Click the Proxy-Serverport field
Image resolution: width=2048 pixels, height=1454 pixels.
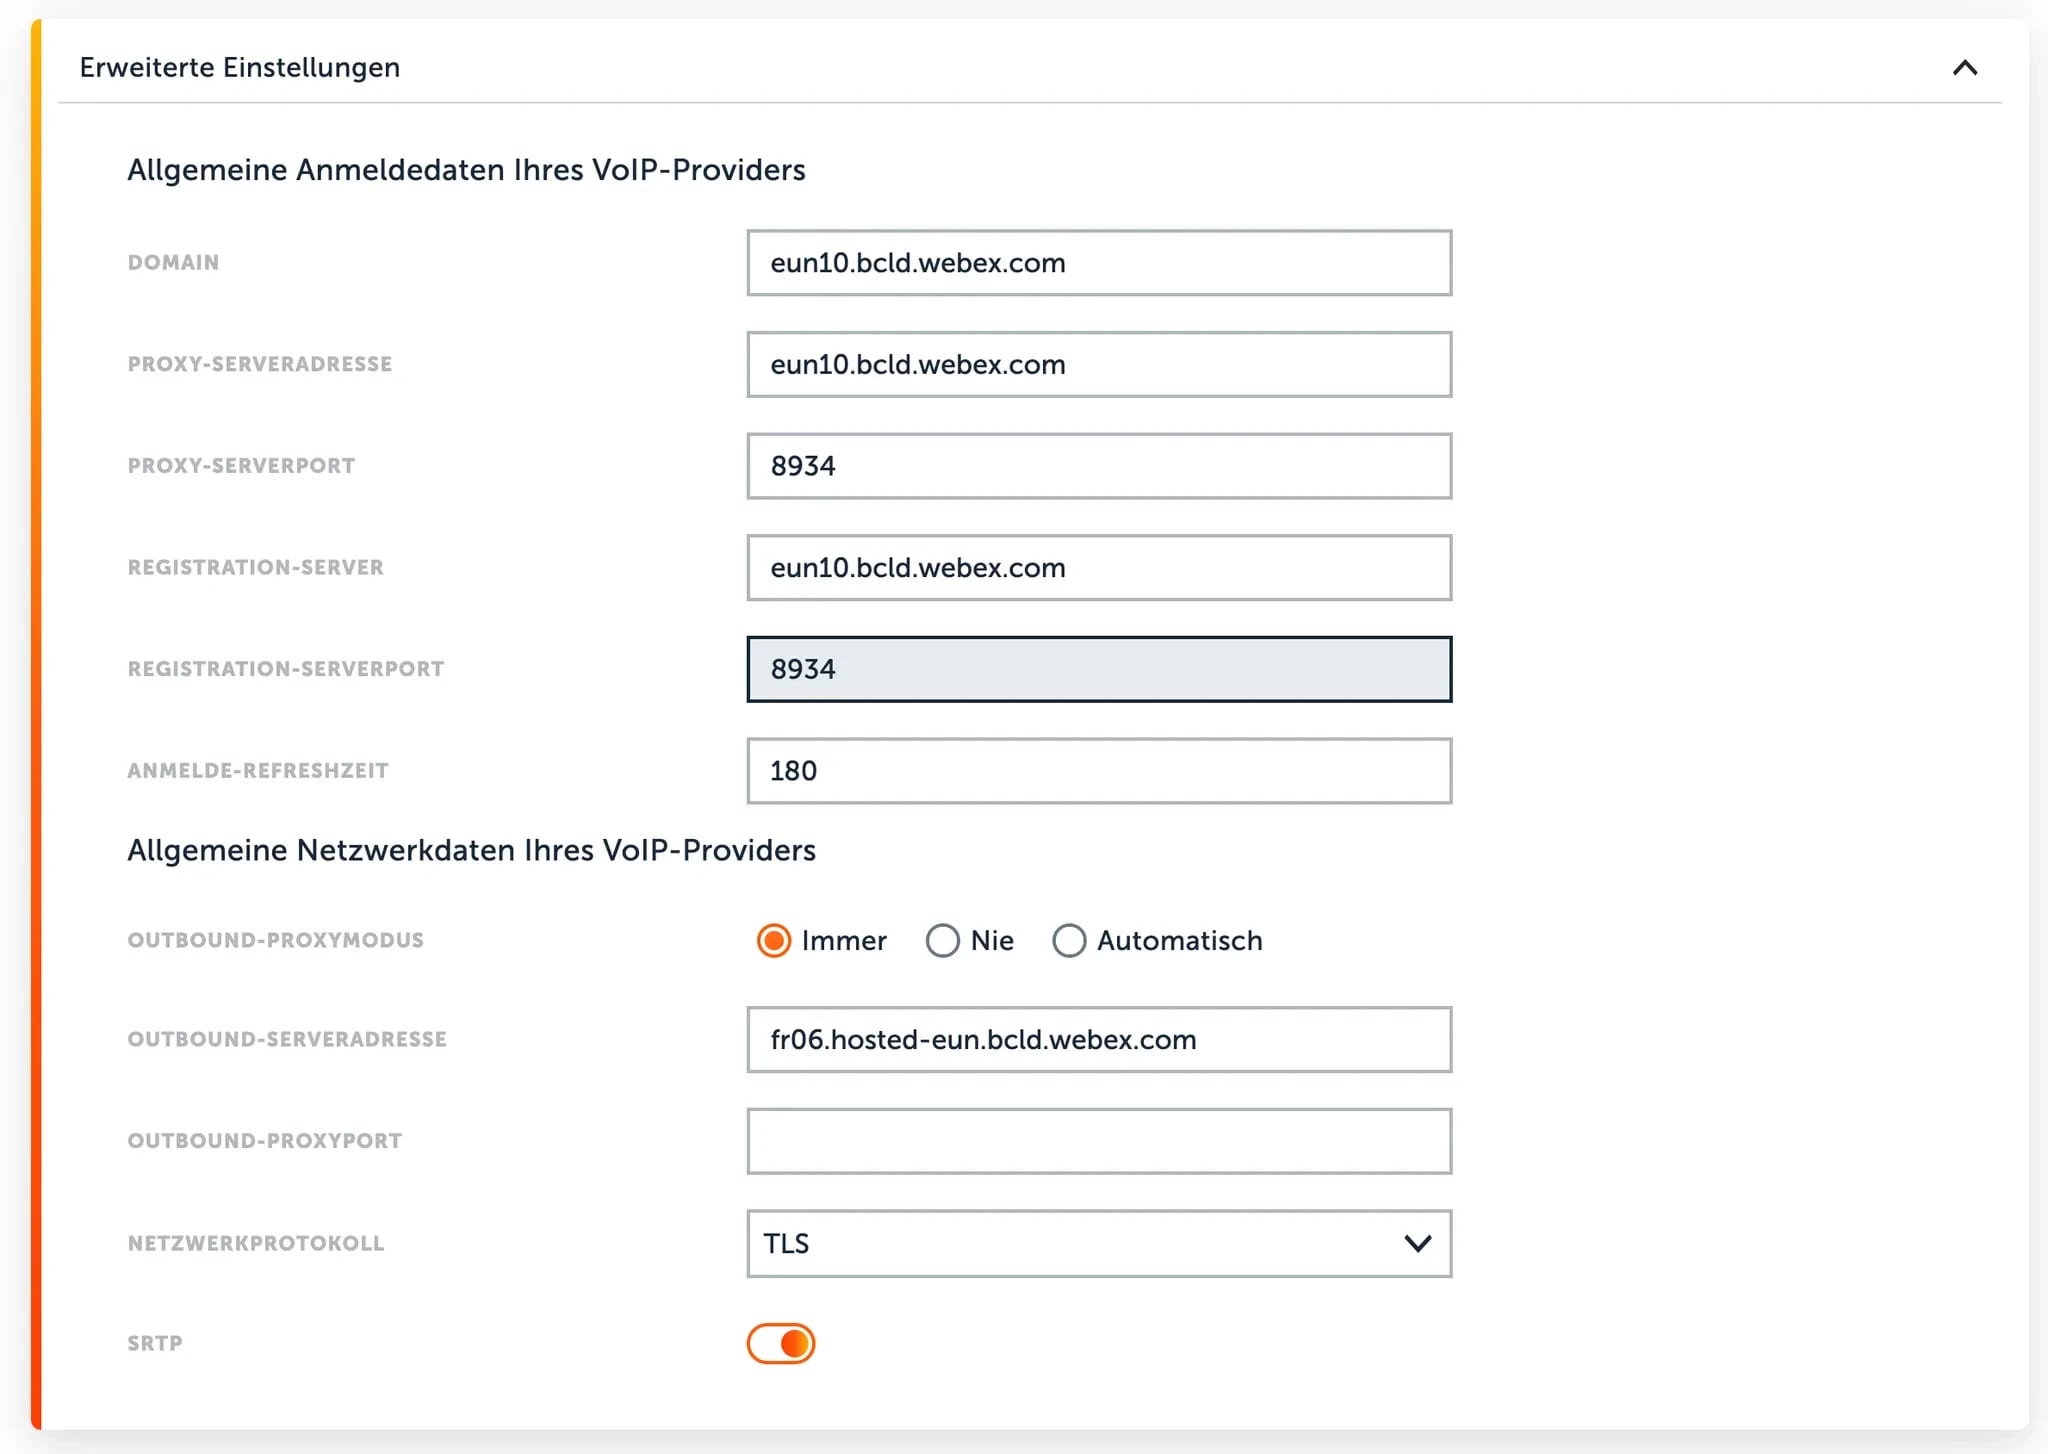pos(1098,466)
